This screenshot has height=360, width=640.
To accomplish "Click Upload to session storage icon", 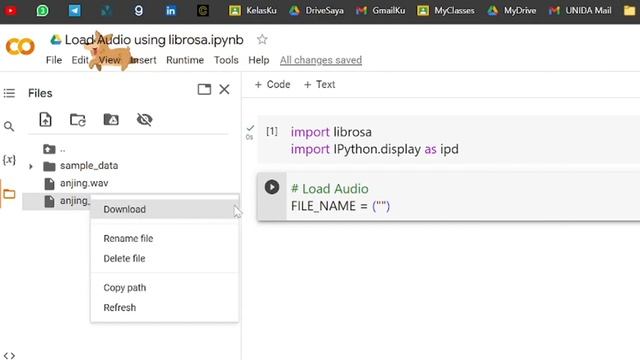I will coord(45,120).
